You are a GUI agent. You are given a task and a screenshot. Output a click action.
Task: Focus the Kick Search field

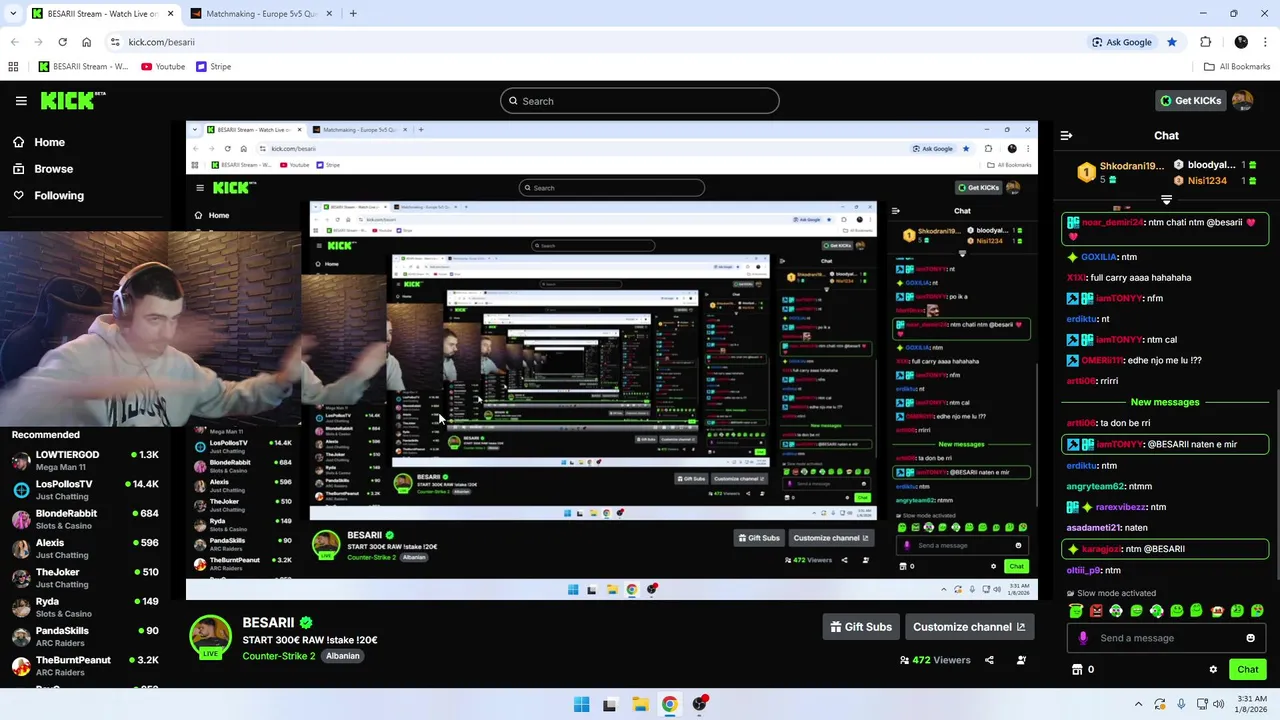(x=640, y=101)
